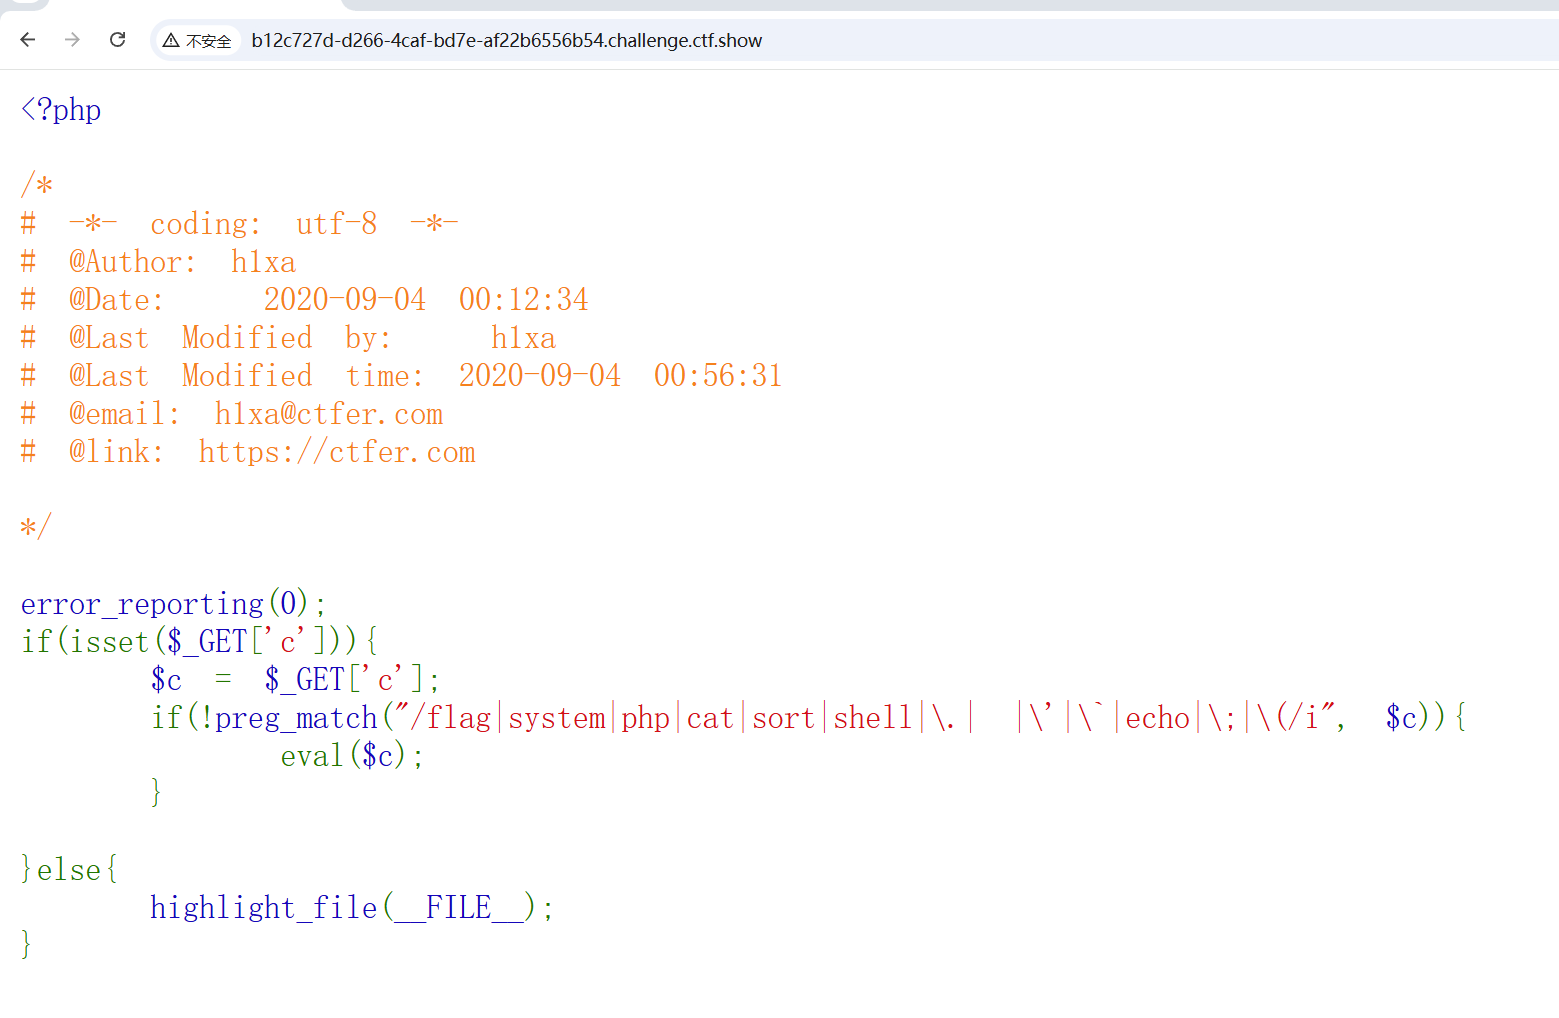Image resolution: width=1559 pixels, height=1018 pixels.
Task: Click the preg_match function name
Action: [296, 718]
